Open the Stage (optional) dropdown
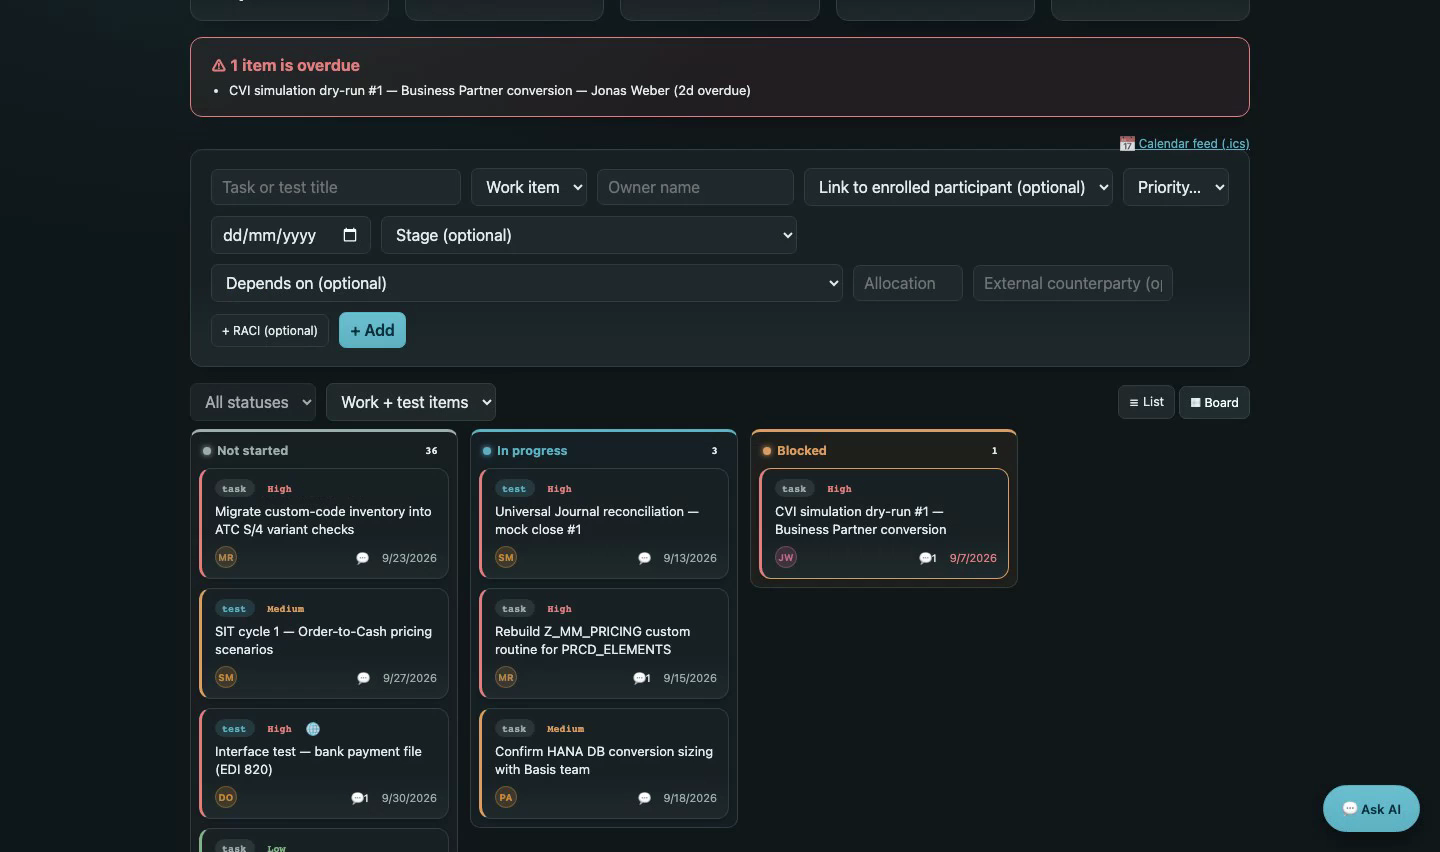The height and width of the screenshot is (852, 1440). (x=589, y=235)
